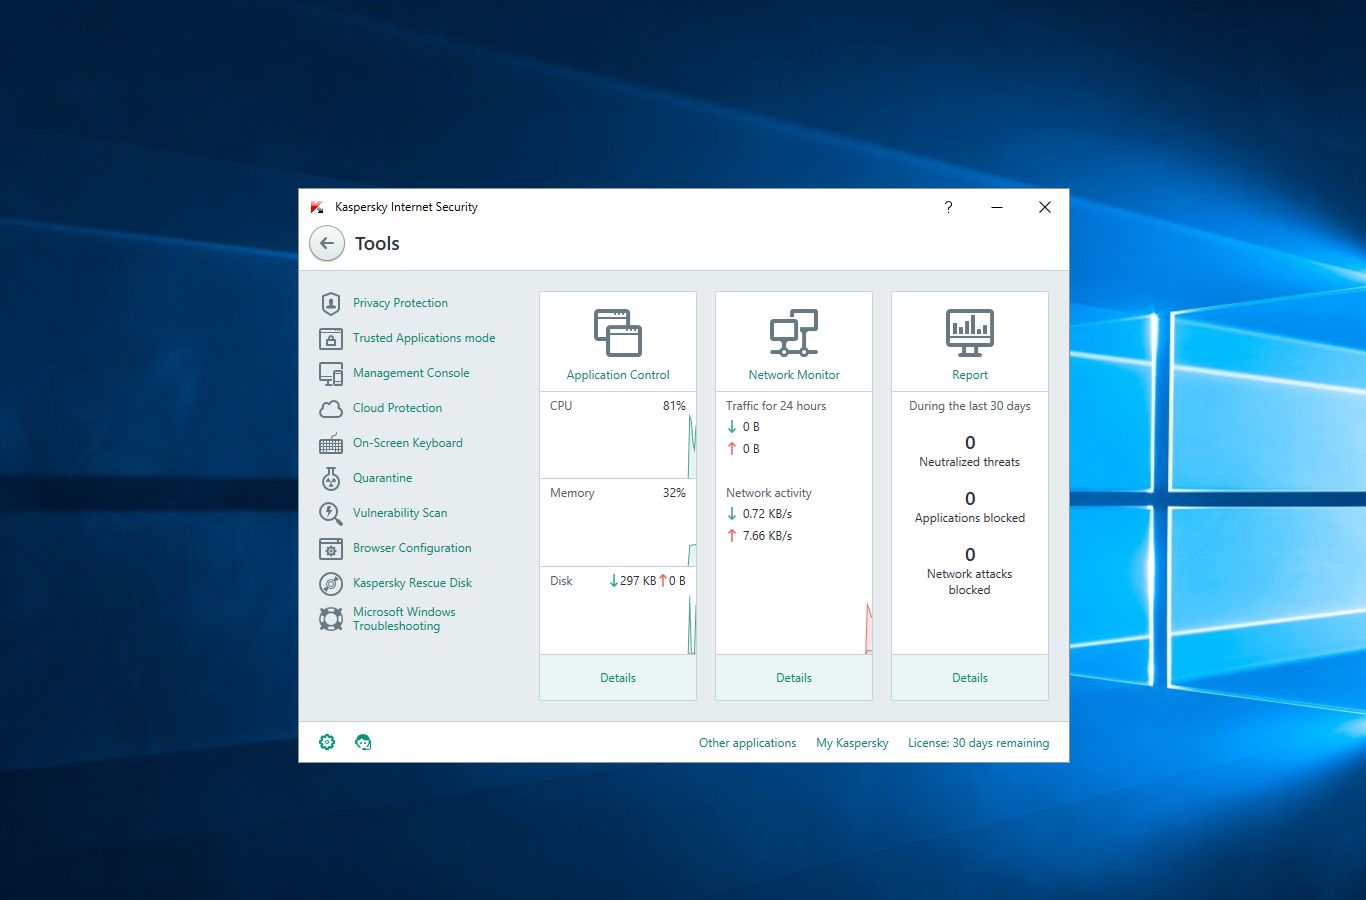The image size is (1366, 900).
Task: Click License: 30 days remaining
Action: (979, 743)
